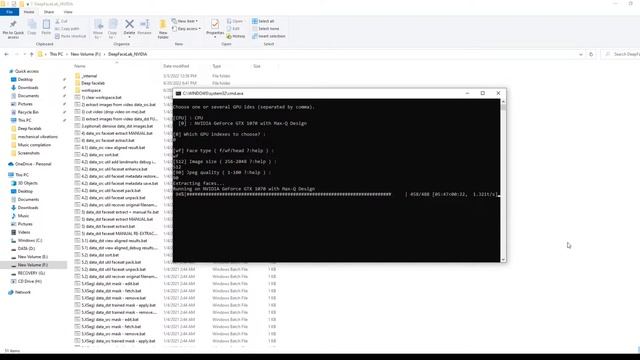Select Windows (C:) drive in sidebar
This screenshot has height=360, width=640.
point(30,240)
